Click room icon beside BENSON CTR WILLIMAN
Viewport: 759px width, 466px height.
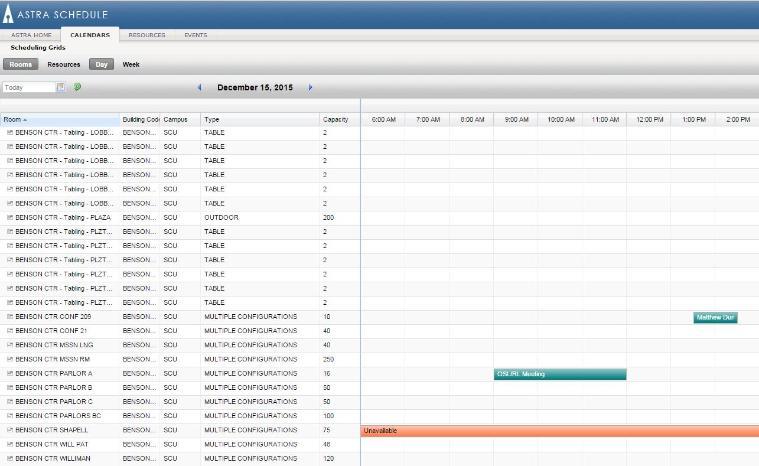pos(10,458)
